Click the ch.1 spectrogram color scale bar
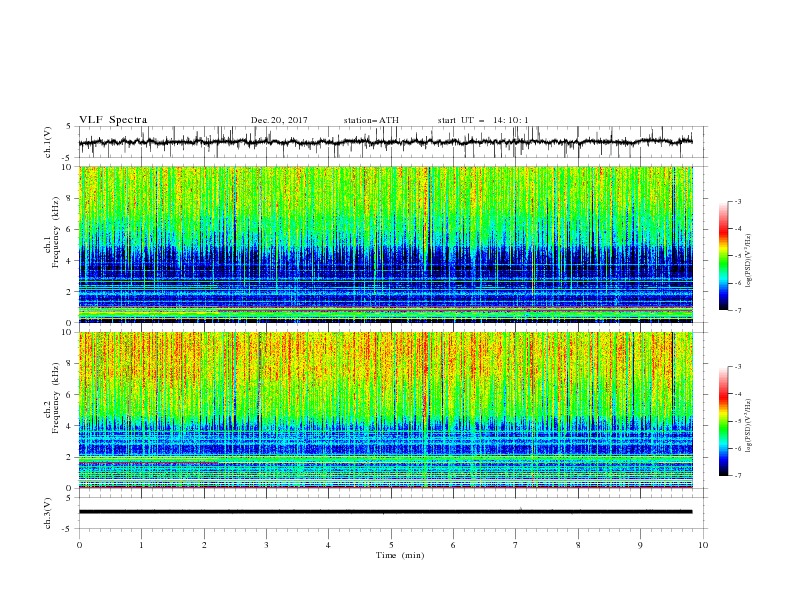The width and height of the screenshot is (792, 612). click(723, 256)
